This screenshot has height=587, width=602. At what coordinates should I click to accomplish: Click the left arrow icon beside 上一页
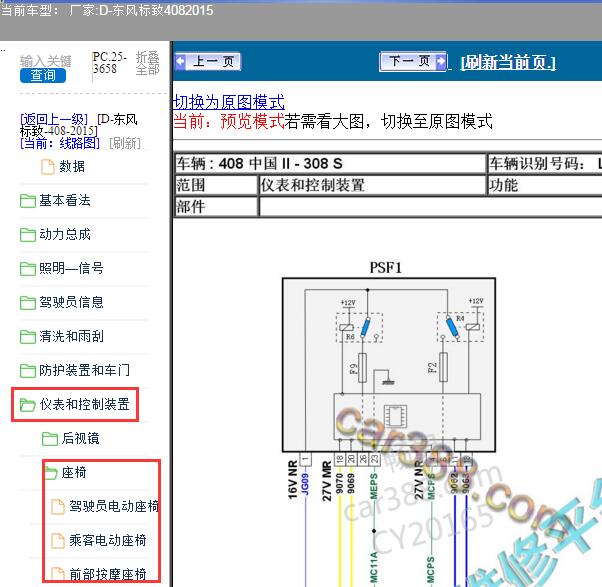point(180,61)
